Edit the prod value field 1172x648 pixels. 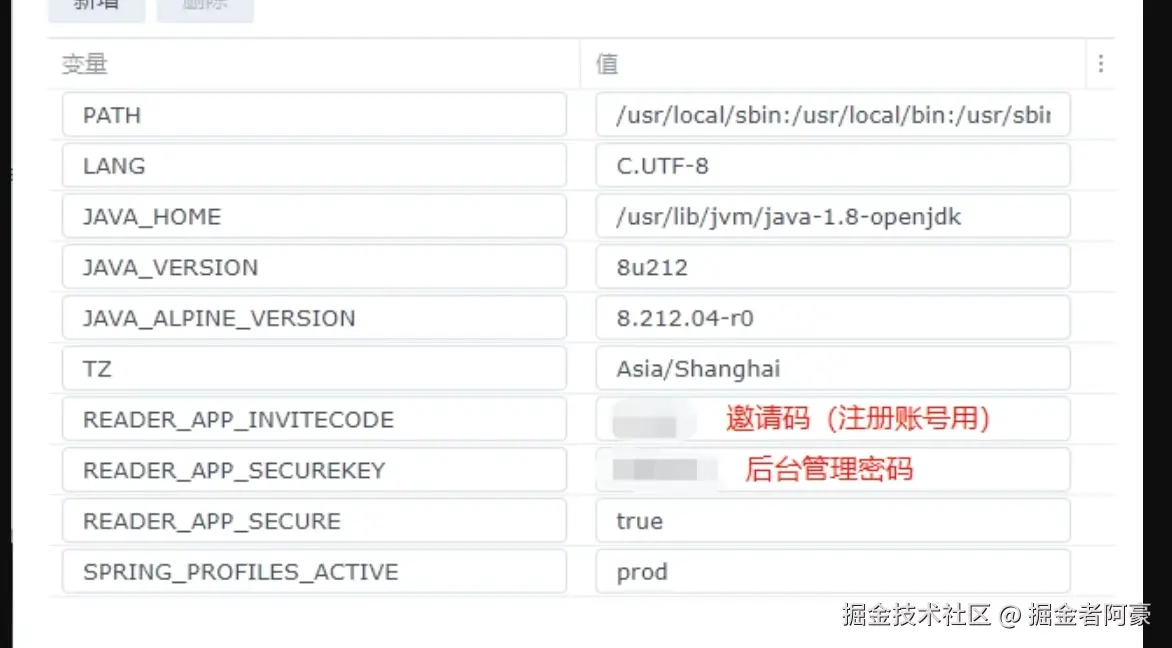click(832, 572)
